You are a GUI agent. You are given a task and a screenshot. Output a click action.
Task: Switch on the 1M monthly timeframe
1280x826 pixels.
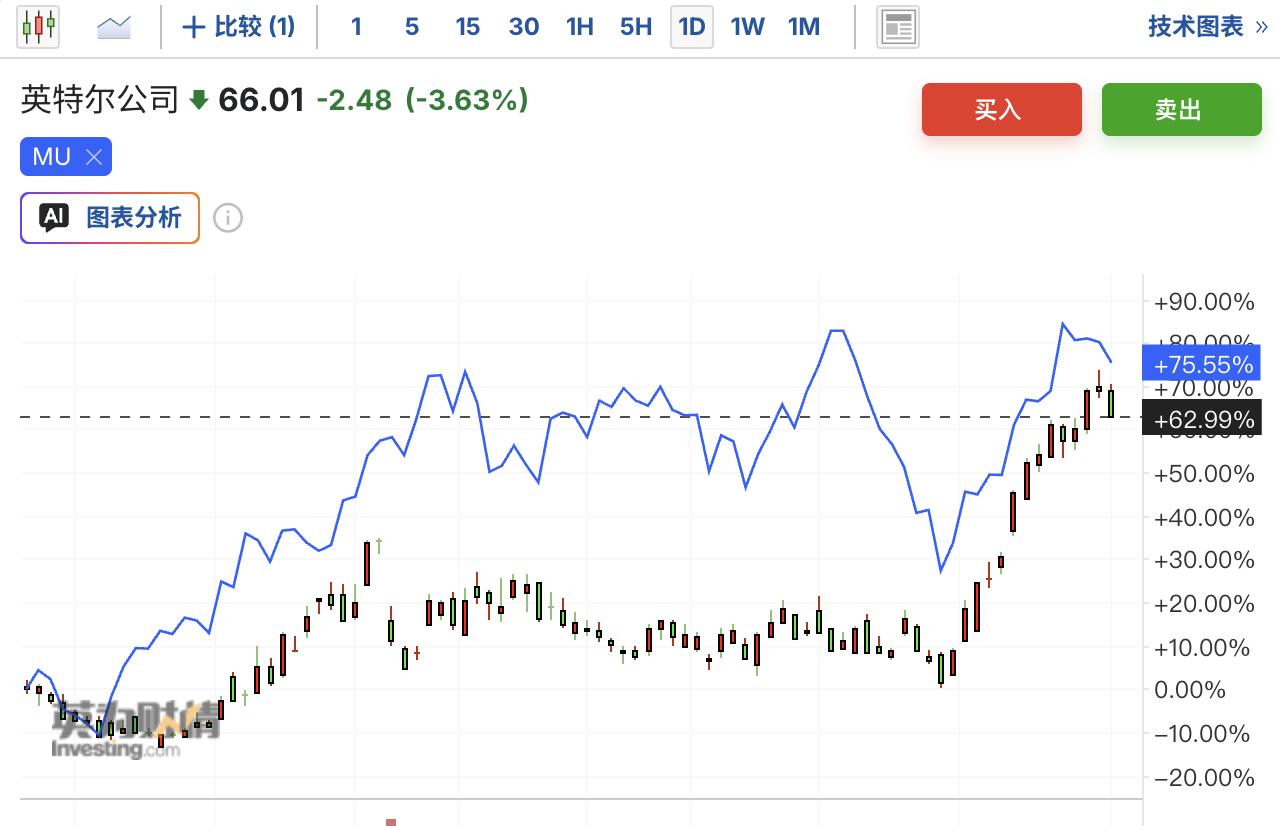804,27
